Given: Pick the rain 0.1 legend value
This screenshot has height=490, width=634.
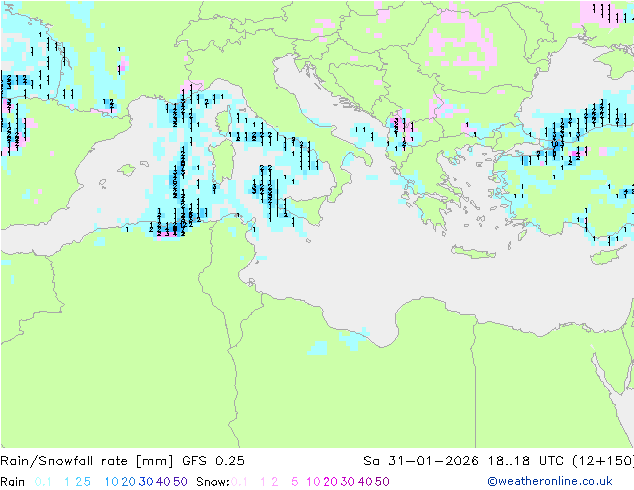Looking at the screenshot, I should (x=43, y=482).
